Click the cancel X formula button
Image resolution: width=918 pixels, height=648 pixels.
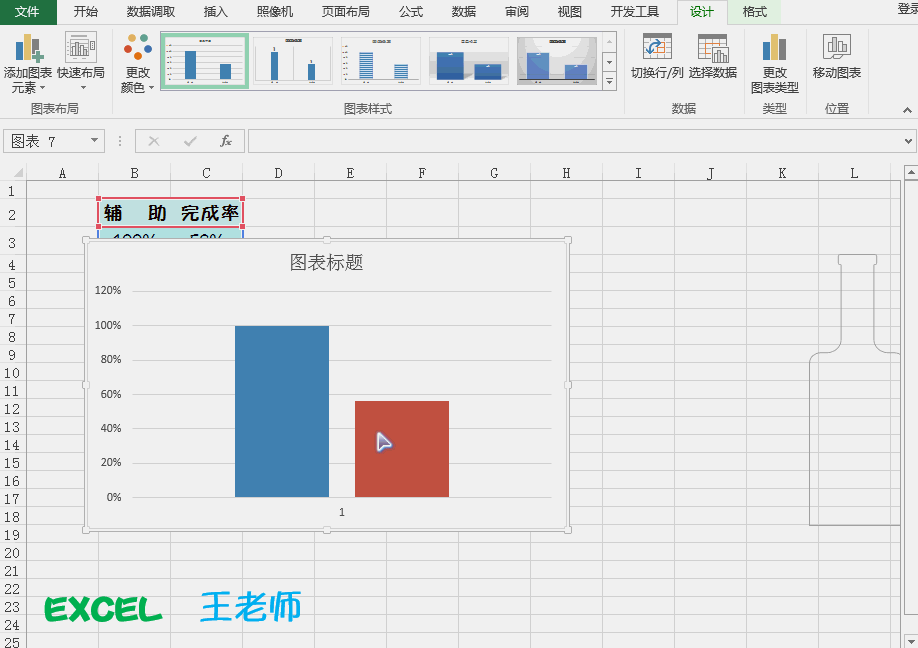click(154, 141)
